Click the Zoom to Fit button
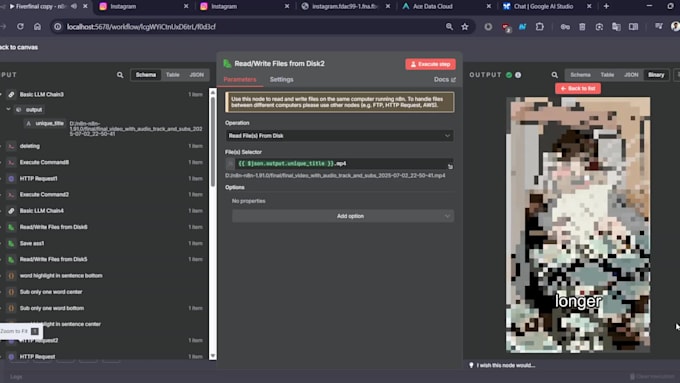680x383 pixels. click(x=20, y=331)
